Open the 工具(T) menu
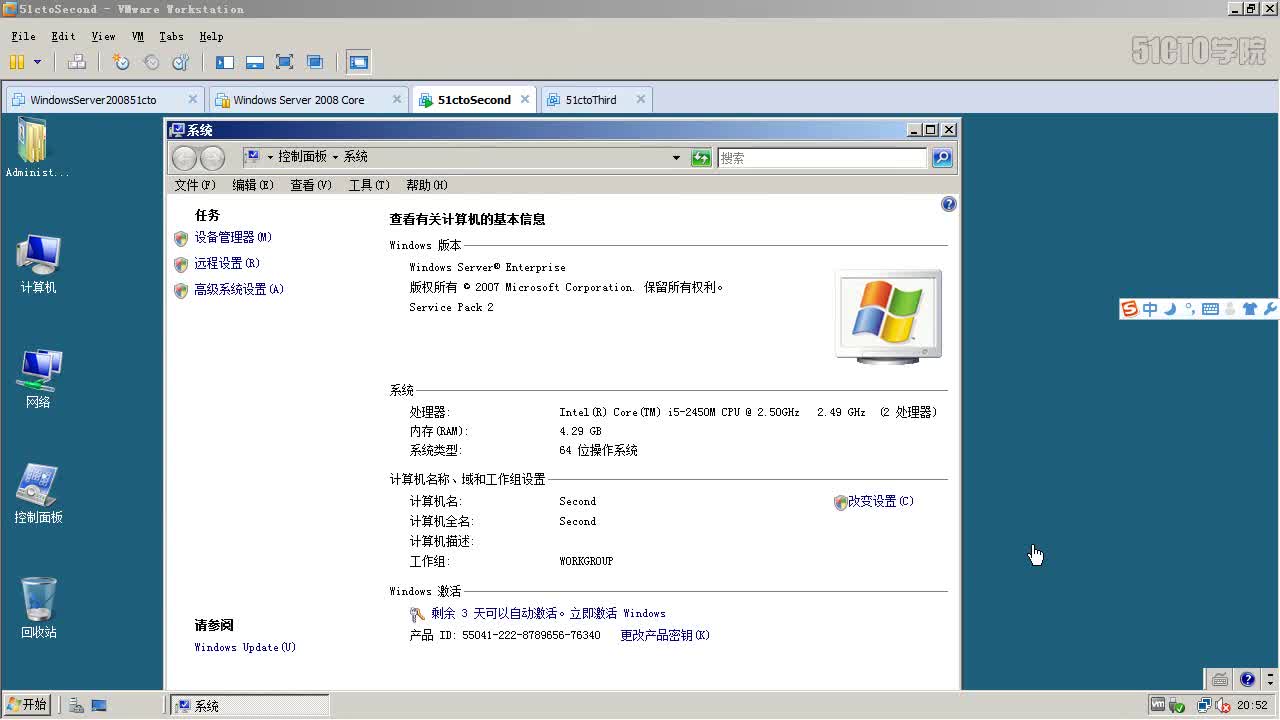Image resolution: width=1280 pixels, height=720 pixels. click(x=369, y=185)
